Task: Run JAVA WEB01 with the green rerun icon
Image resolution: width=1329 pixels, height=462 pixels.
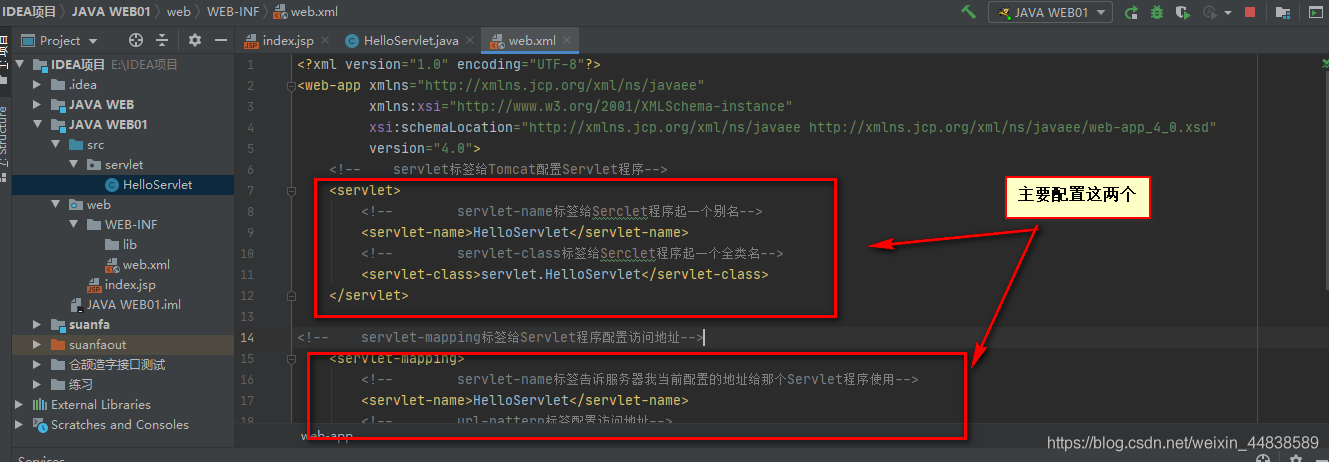Action: pos(1131,12)
